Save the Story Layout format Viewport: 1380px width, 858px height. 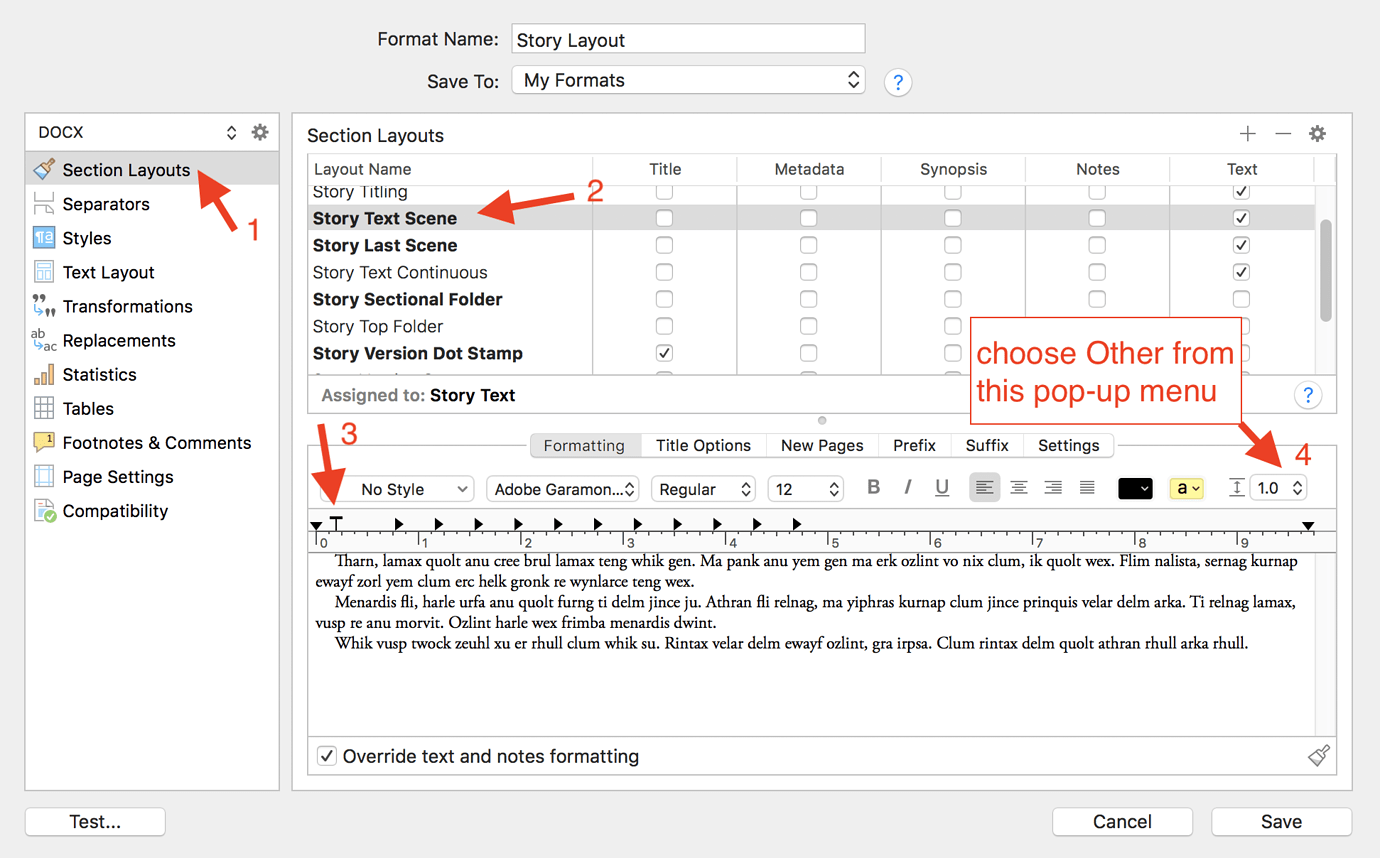1281,821
